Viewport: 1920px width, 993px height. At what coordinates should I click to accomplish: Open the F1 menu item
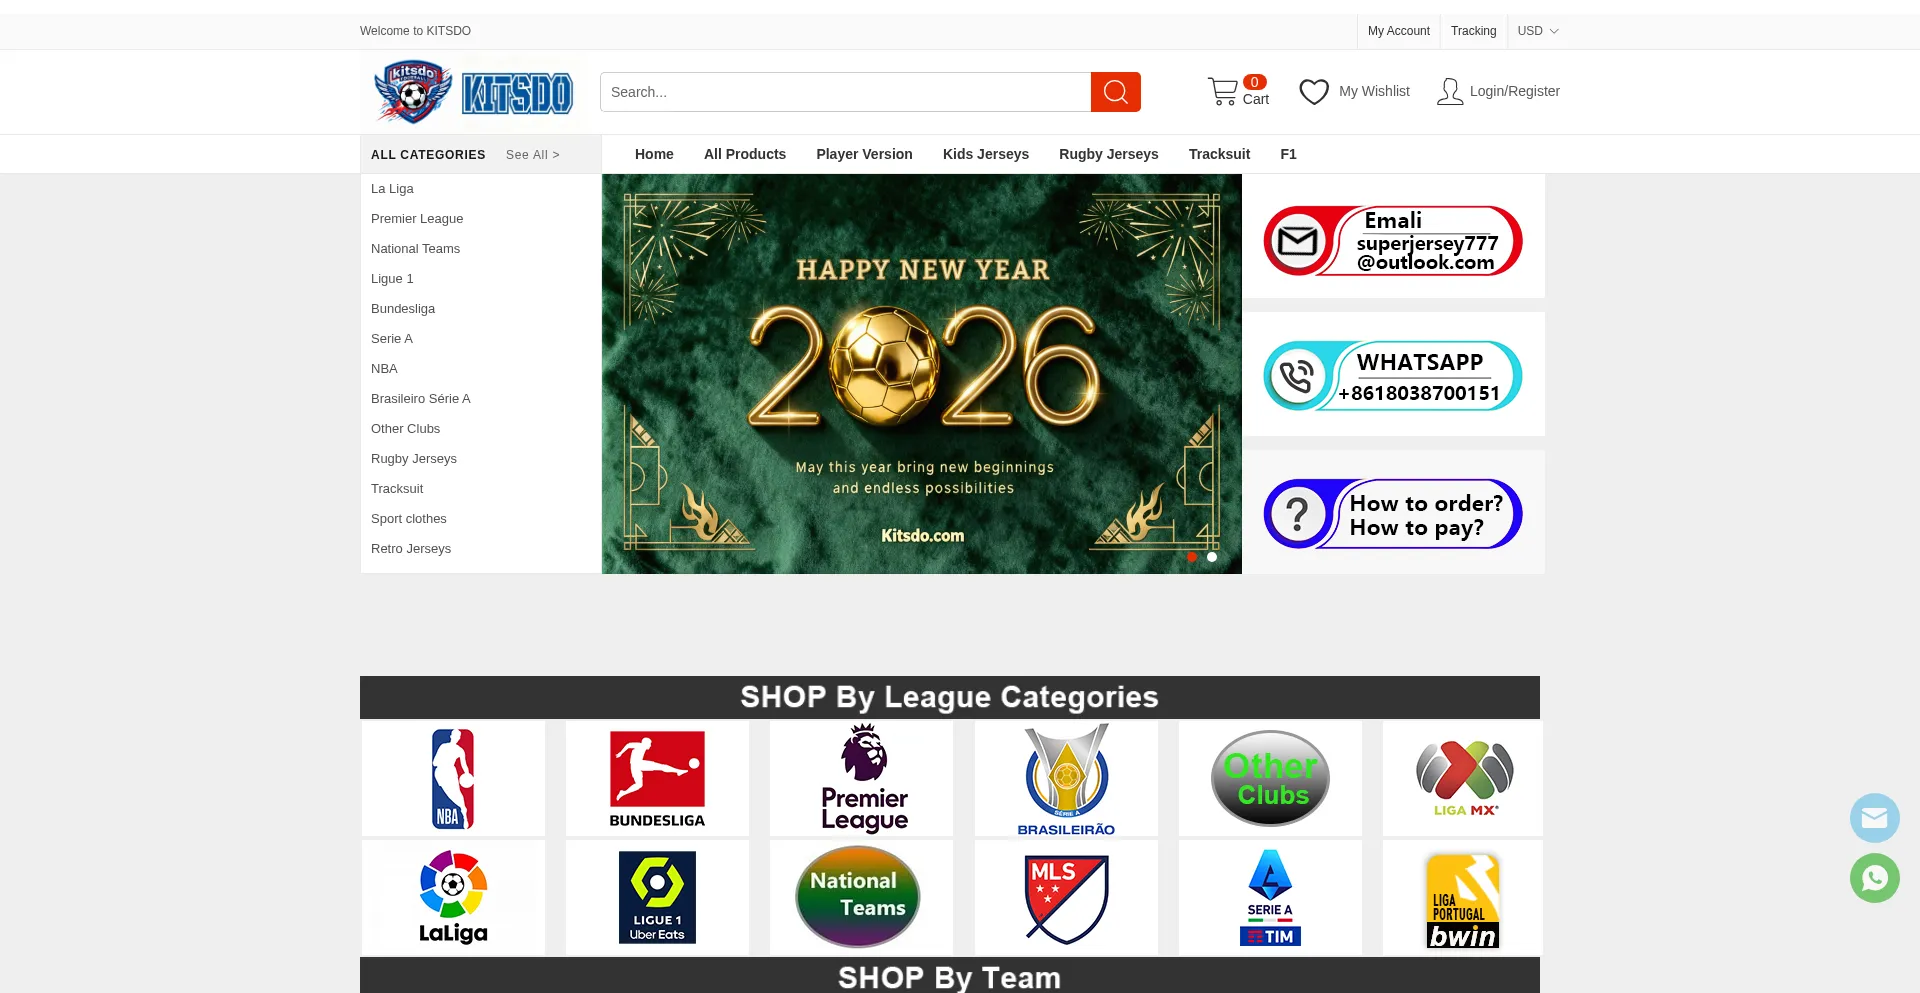point(1288,154)
